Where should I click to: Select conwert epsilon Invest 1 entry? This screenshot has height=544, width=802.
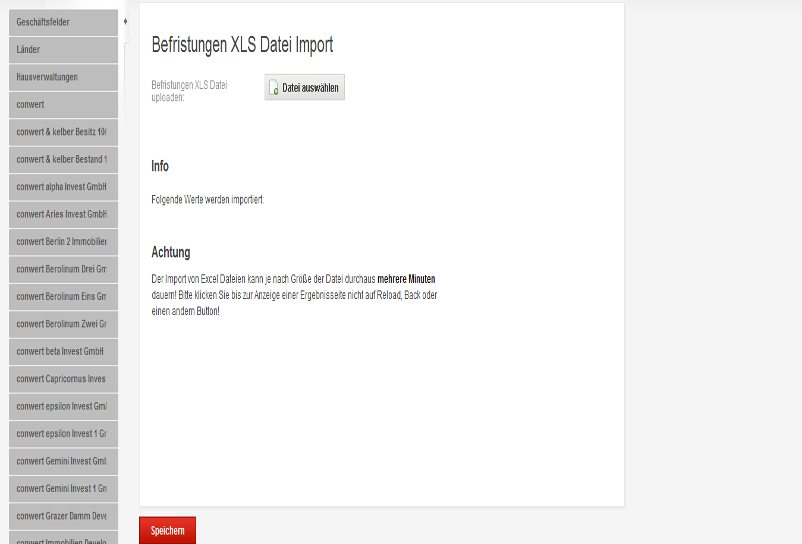pyautogui.click(x=63, y=434)
